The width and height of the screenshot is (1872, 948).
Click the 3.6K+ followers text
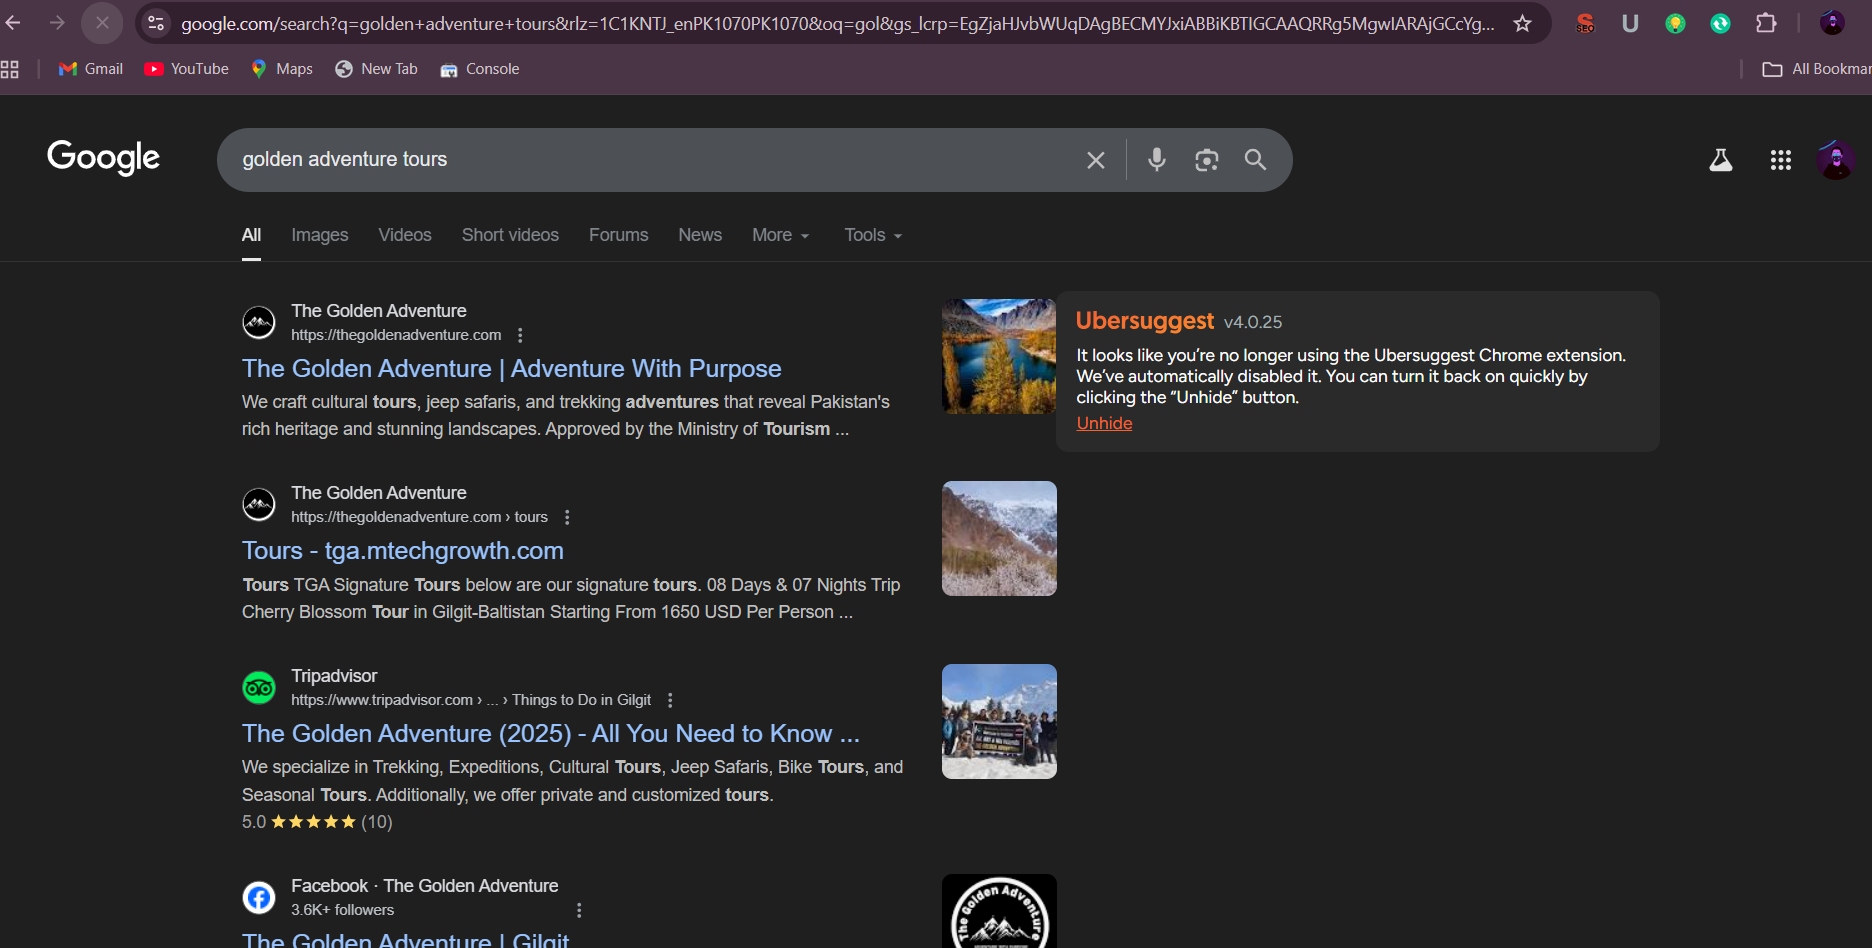click(x=342, y=910)
